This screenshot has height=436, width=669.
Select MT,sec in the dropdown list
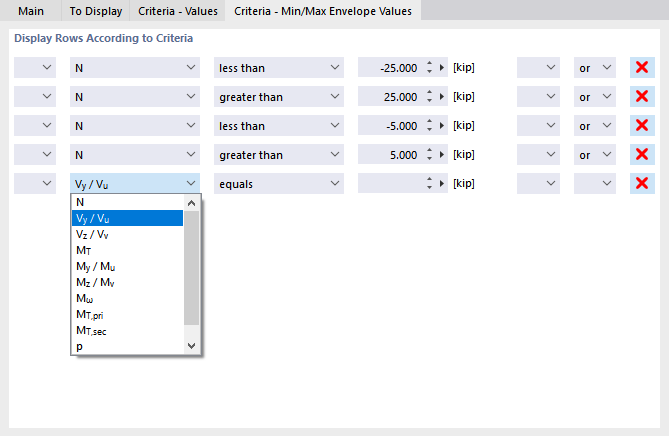[128, 331]
